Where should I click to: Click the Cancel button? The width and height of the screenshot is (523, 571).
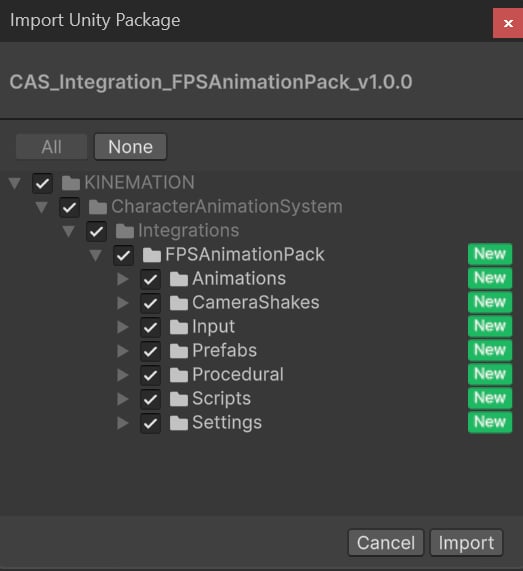[x=386, y=543]
